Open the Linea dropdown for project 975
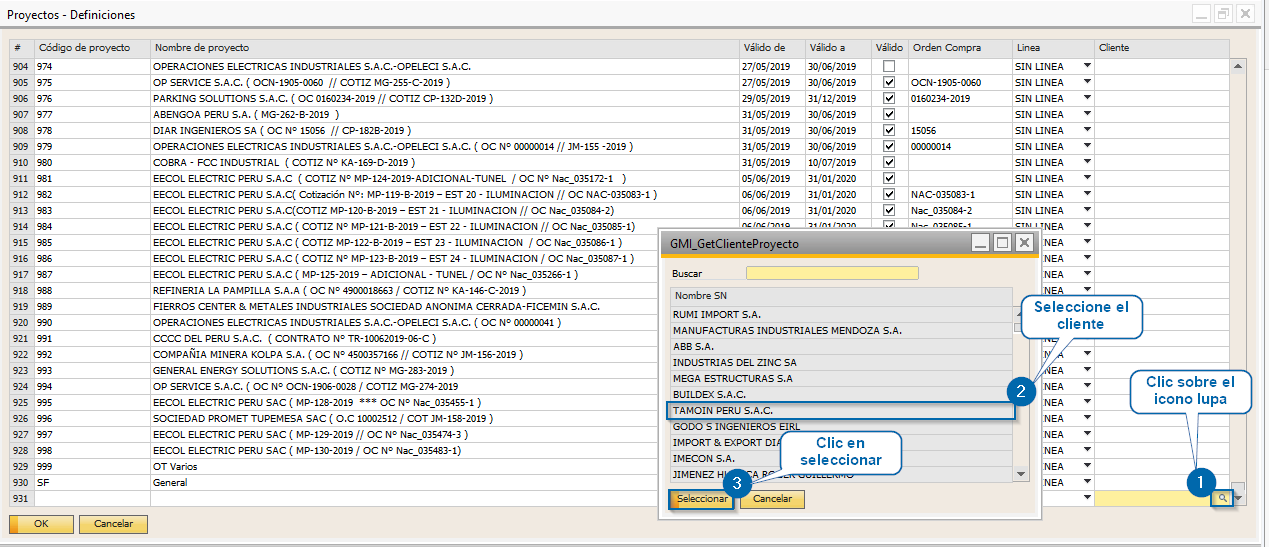 point(1087,82)
